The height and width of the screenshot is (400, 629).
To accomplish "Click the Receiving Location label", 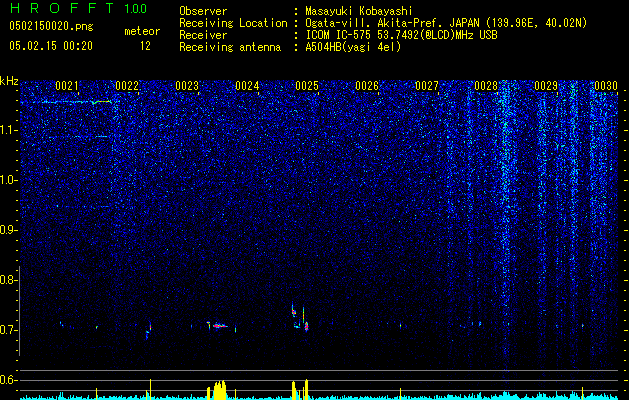I will (x=233, y=23).
